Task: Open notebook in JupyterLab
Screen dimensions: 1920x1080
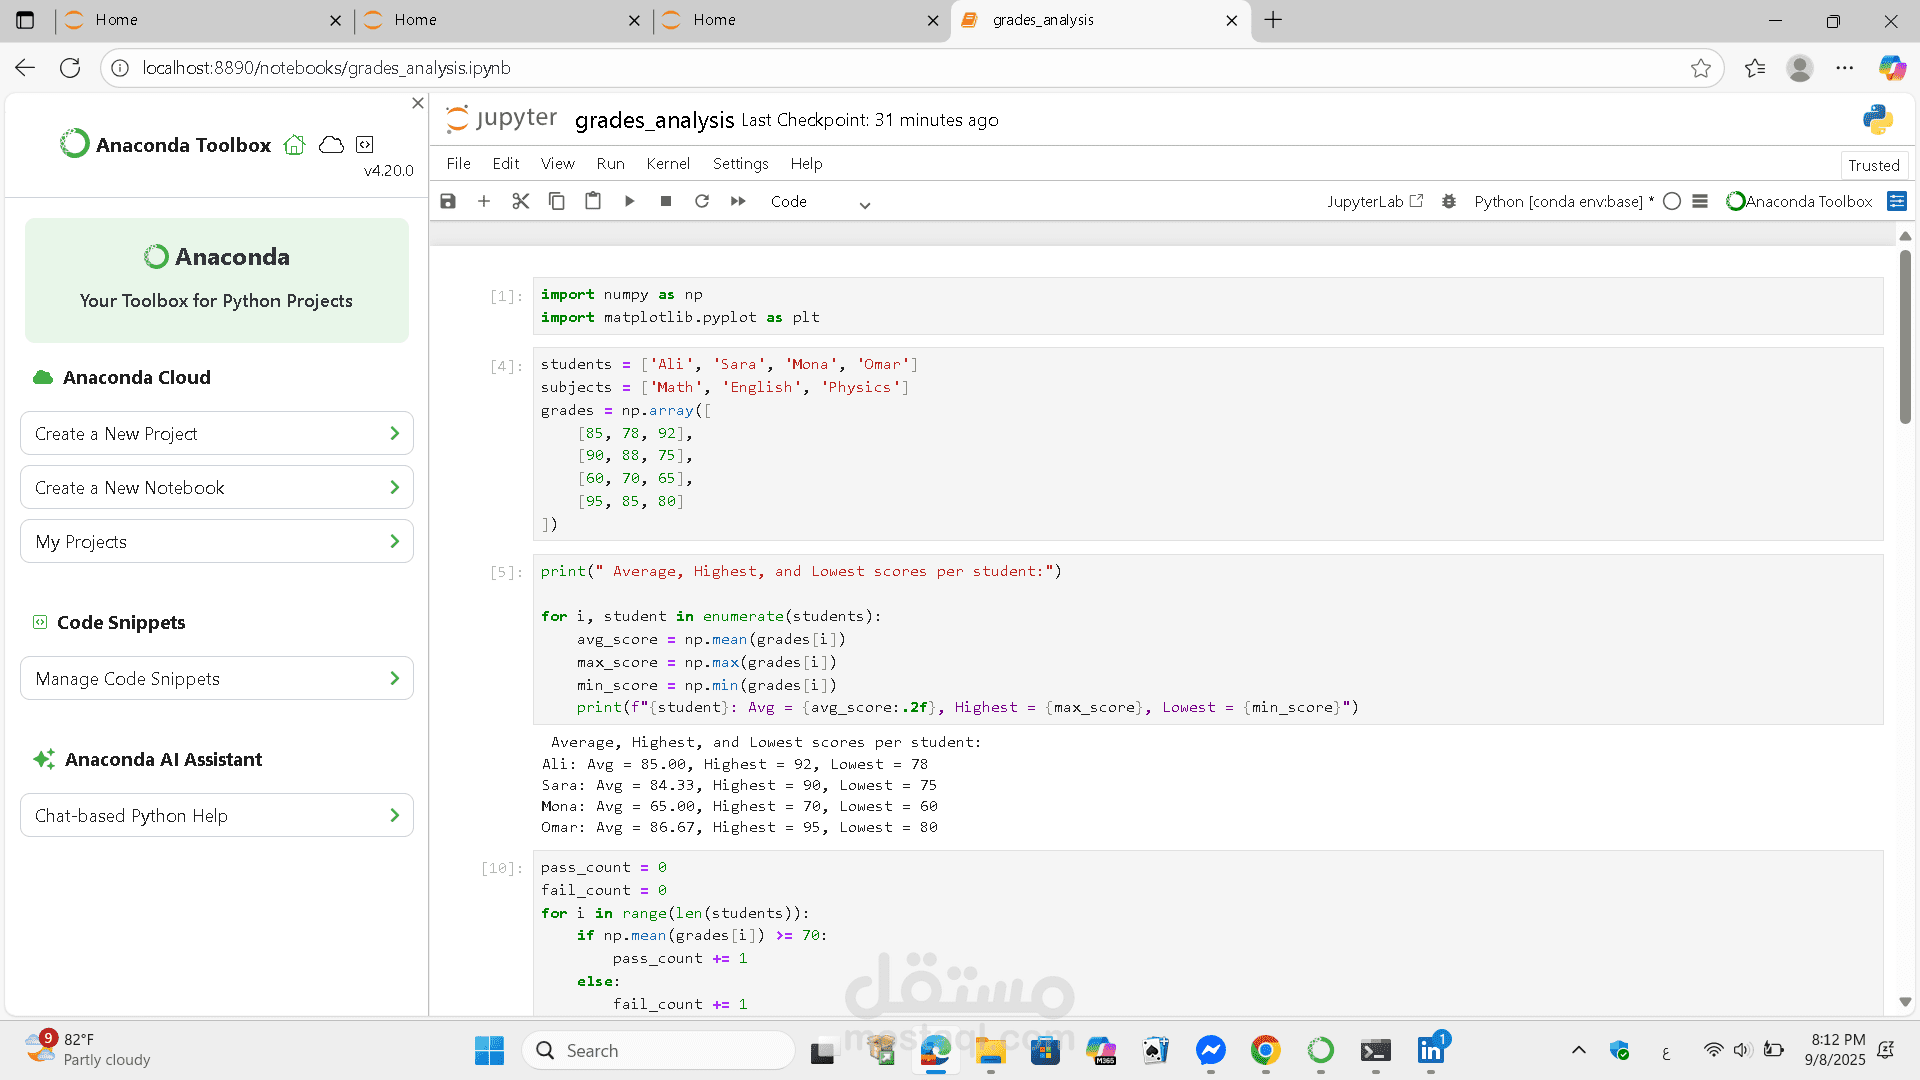Action: (1375, 202)
